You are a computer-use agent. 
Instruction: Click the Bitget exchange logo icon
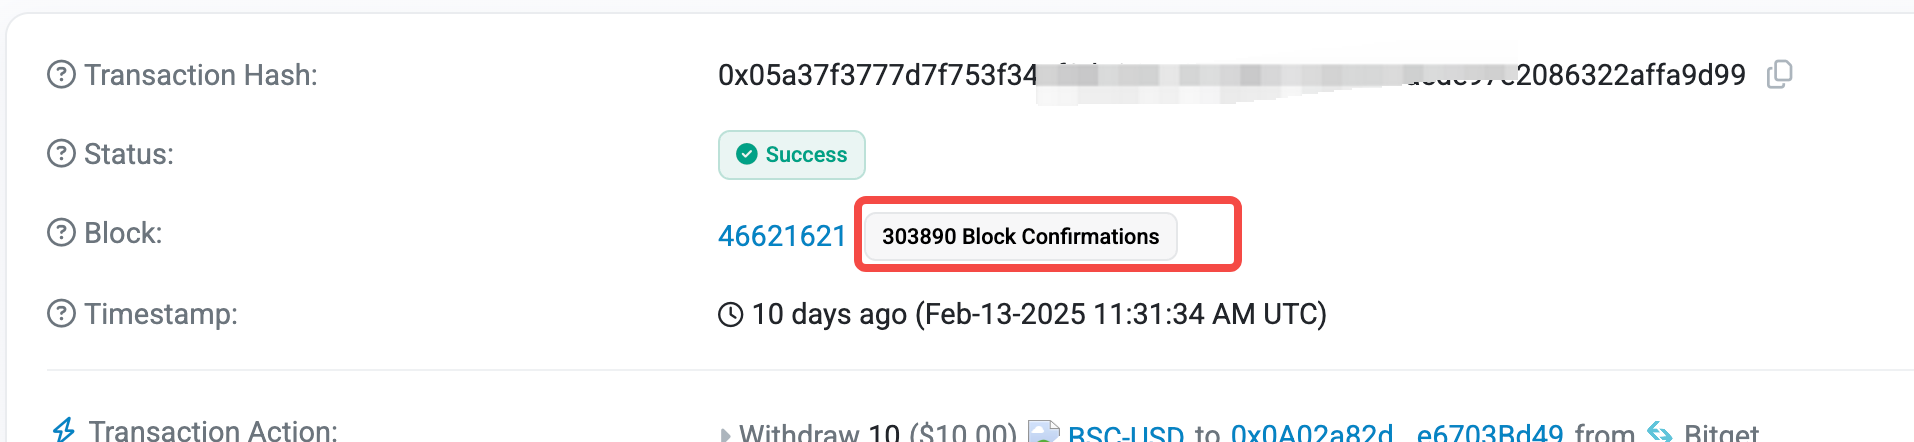coord(1660,432)
